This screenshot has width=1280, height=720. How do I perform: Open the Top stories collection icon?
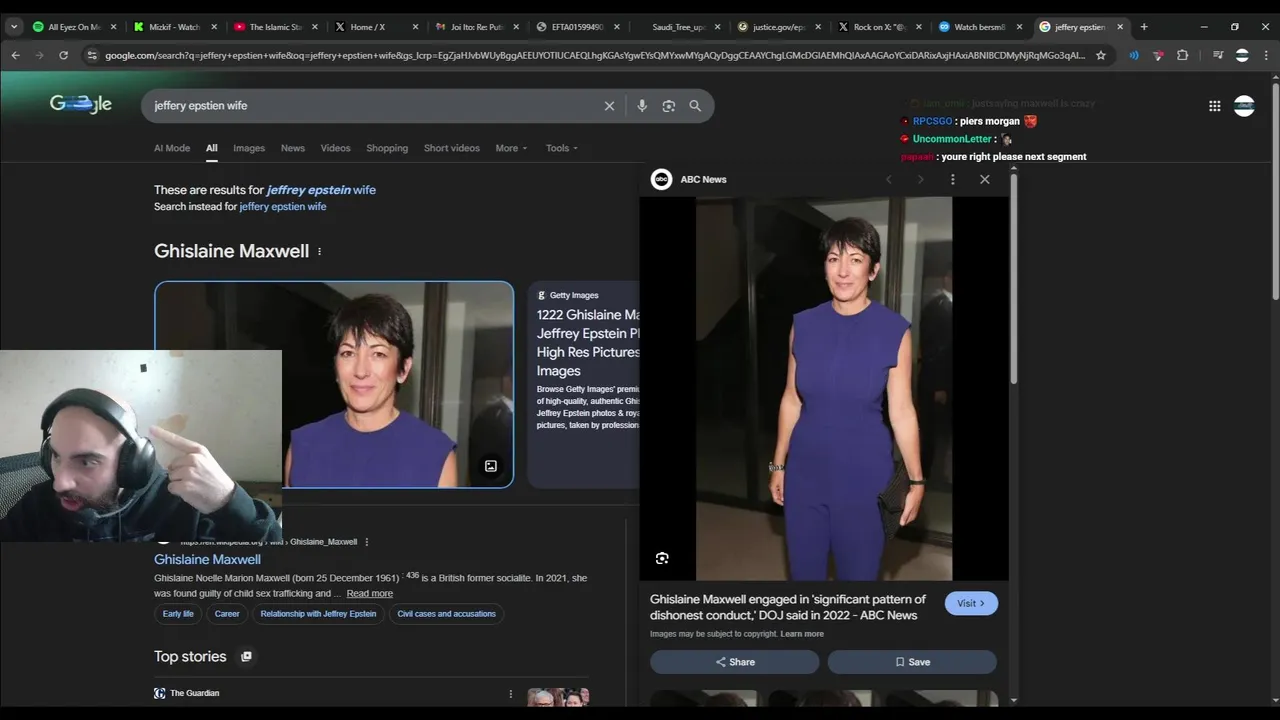click(x=246, y=657)
